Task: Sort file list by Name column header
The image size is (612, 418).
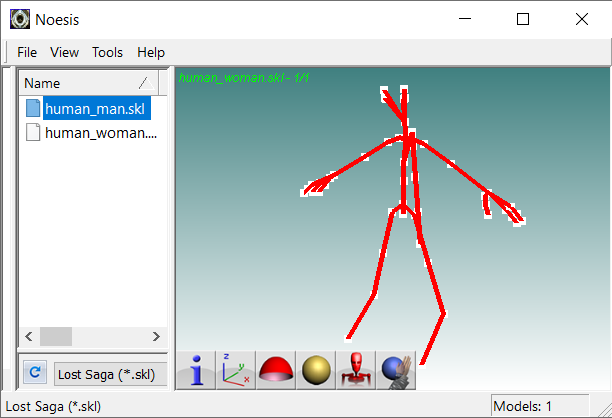Action: 80,83
